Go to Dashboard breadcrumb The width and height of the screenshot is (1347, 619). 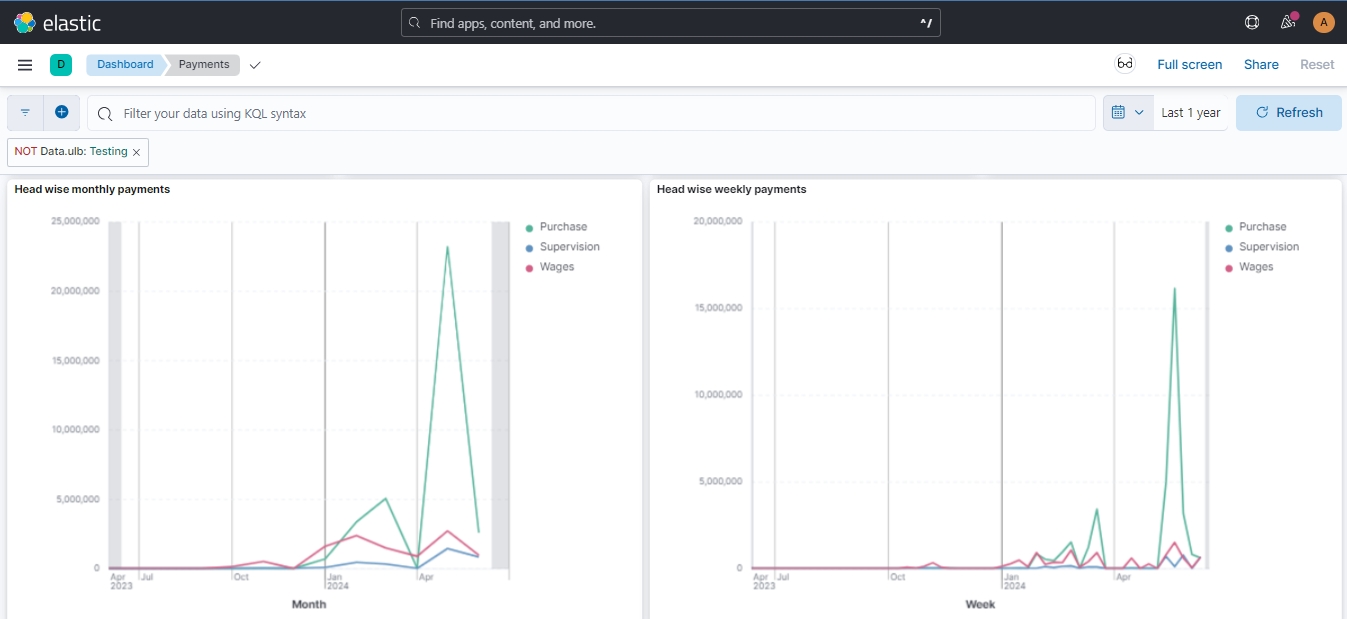point(125,65)
